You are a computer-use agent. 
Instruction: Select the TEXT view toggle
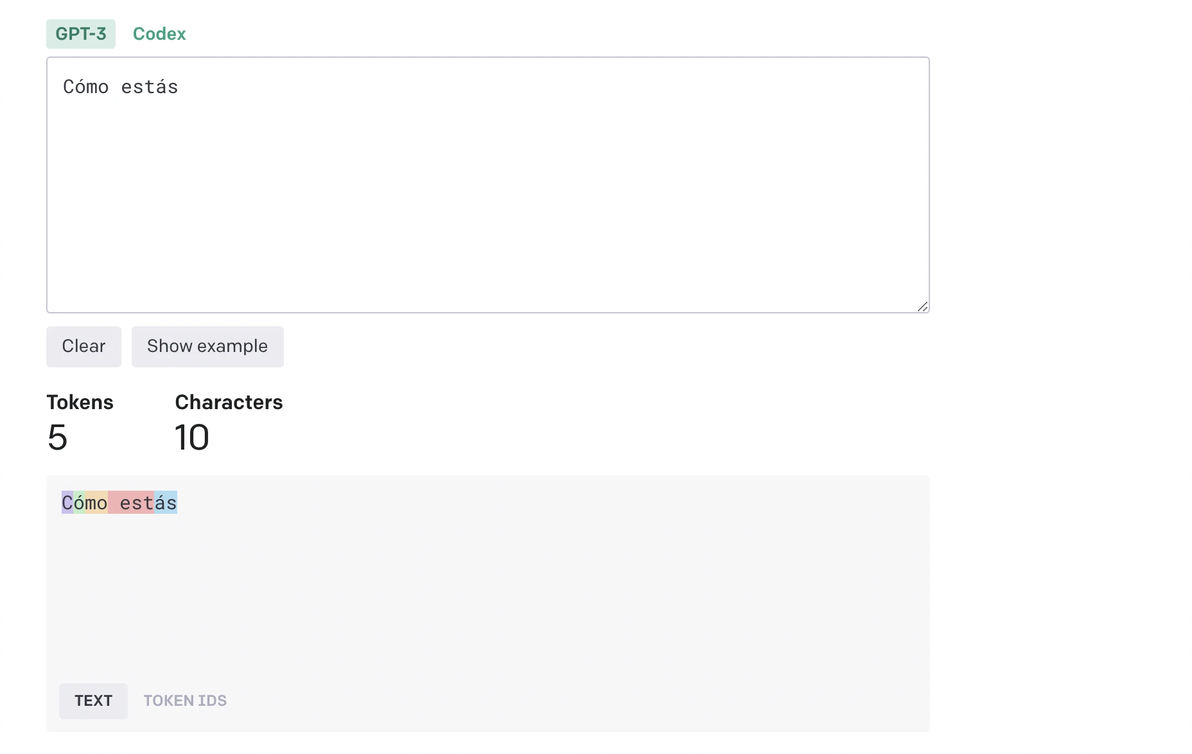point(93,701)
